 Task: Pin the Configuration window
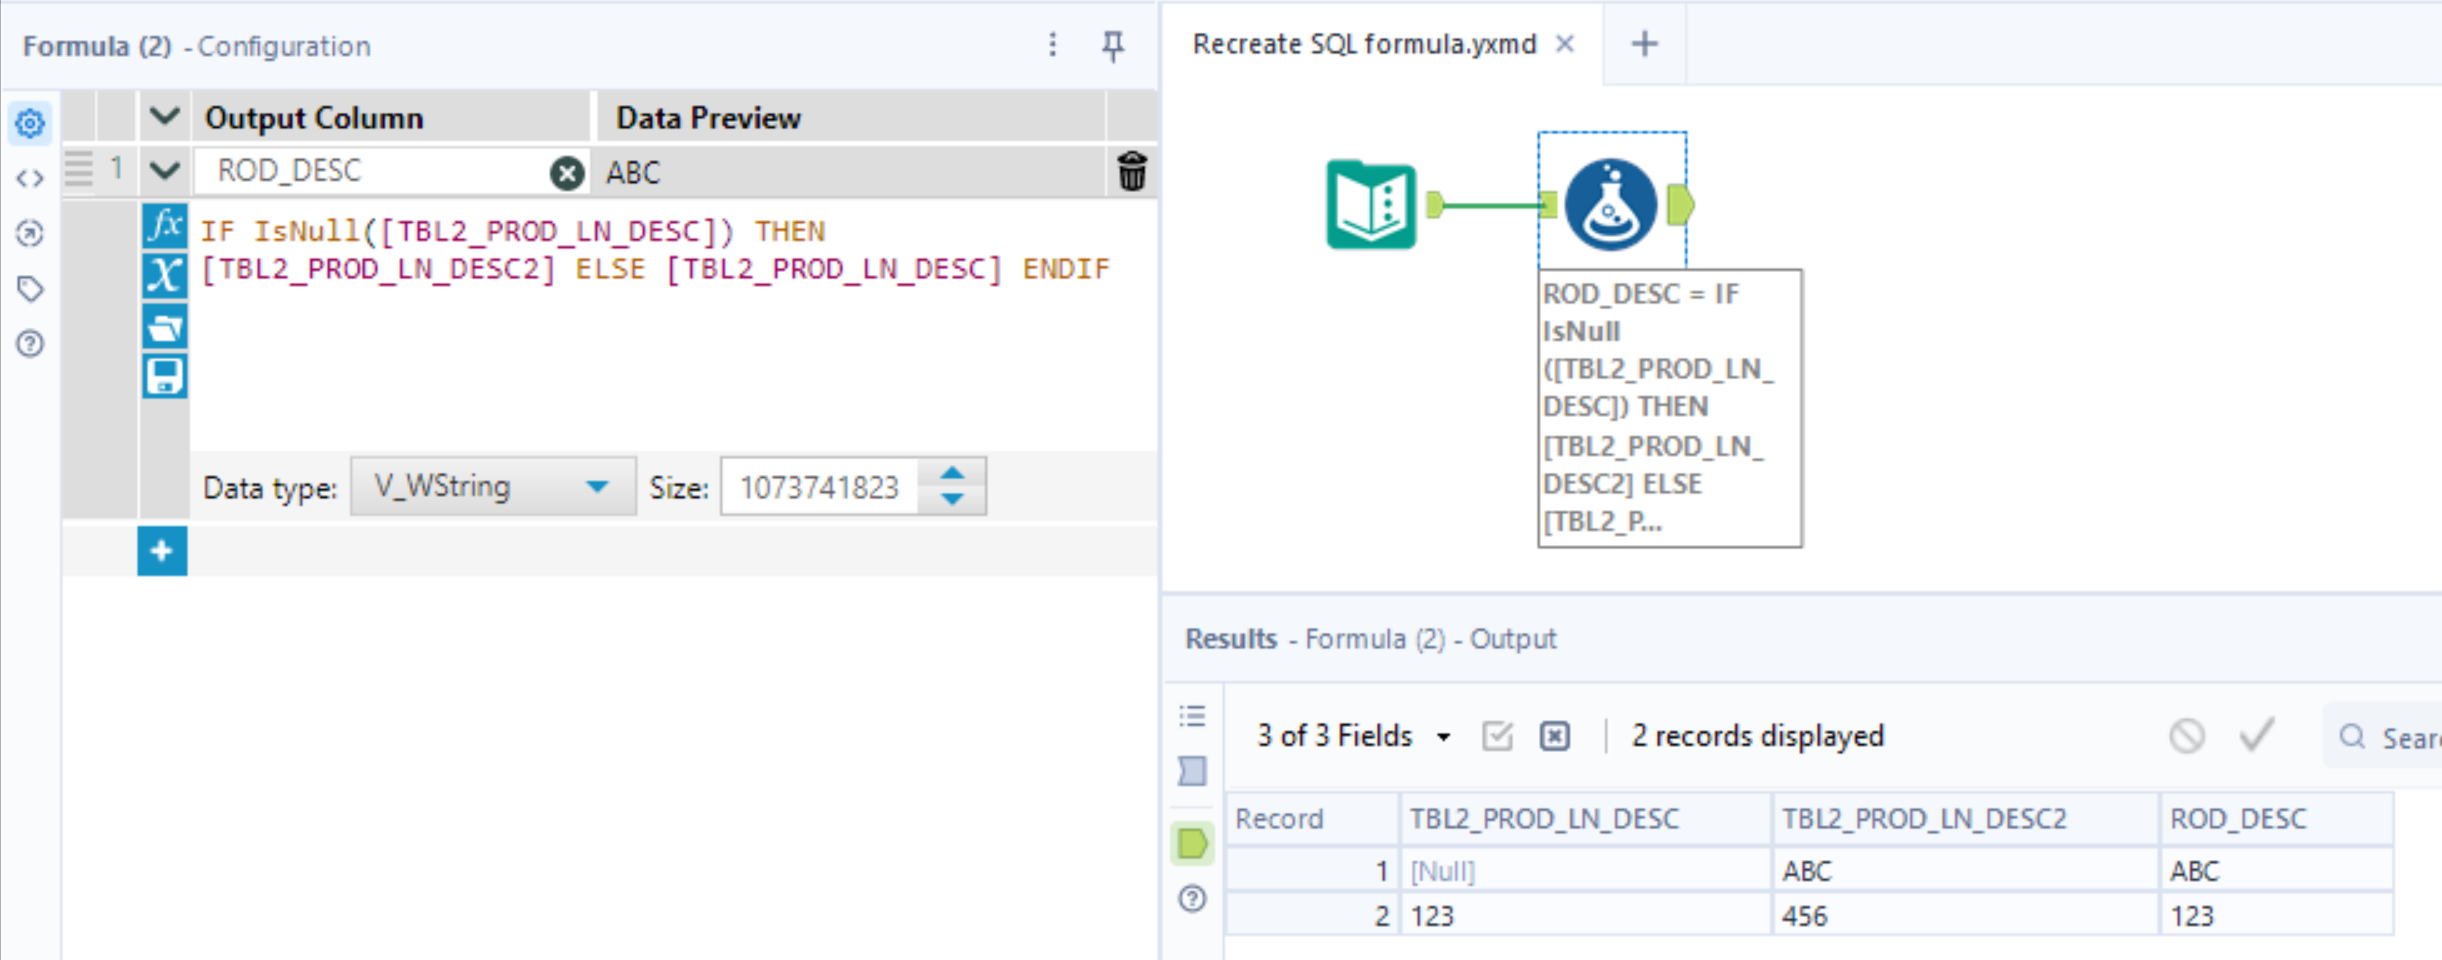1112,45
